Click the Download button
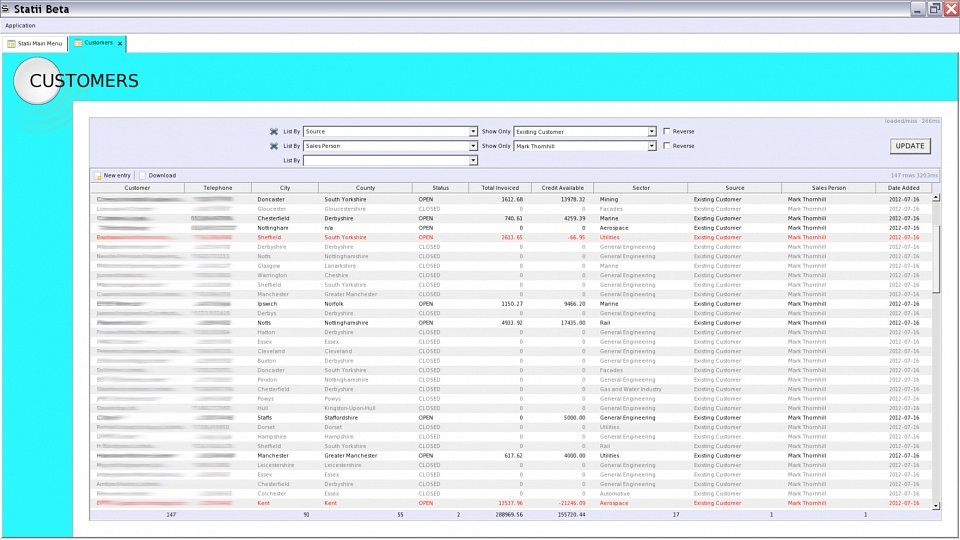Screen dimensions: 960x540 [157, 176]
